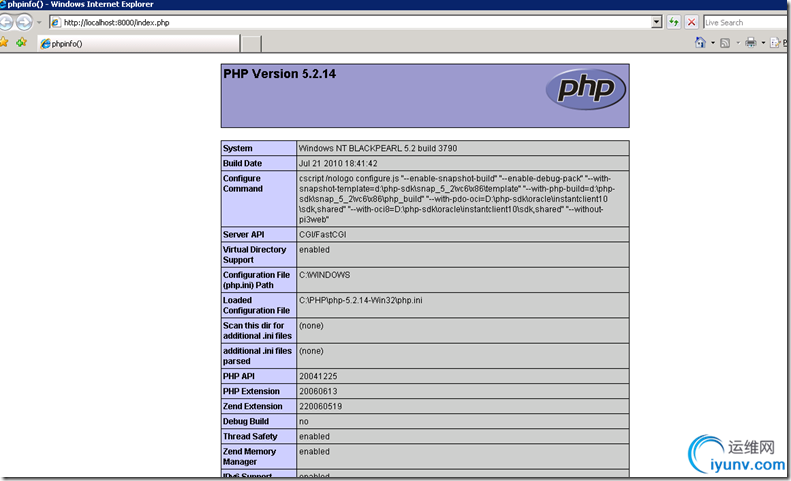This screenshot has width=791, height=481.
Task: Click the IE page icon in address bar
Action: 55,22
